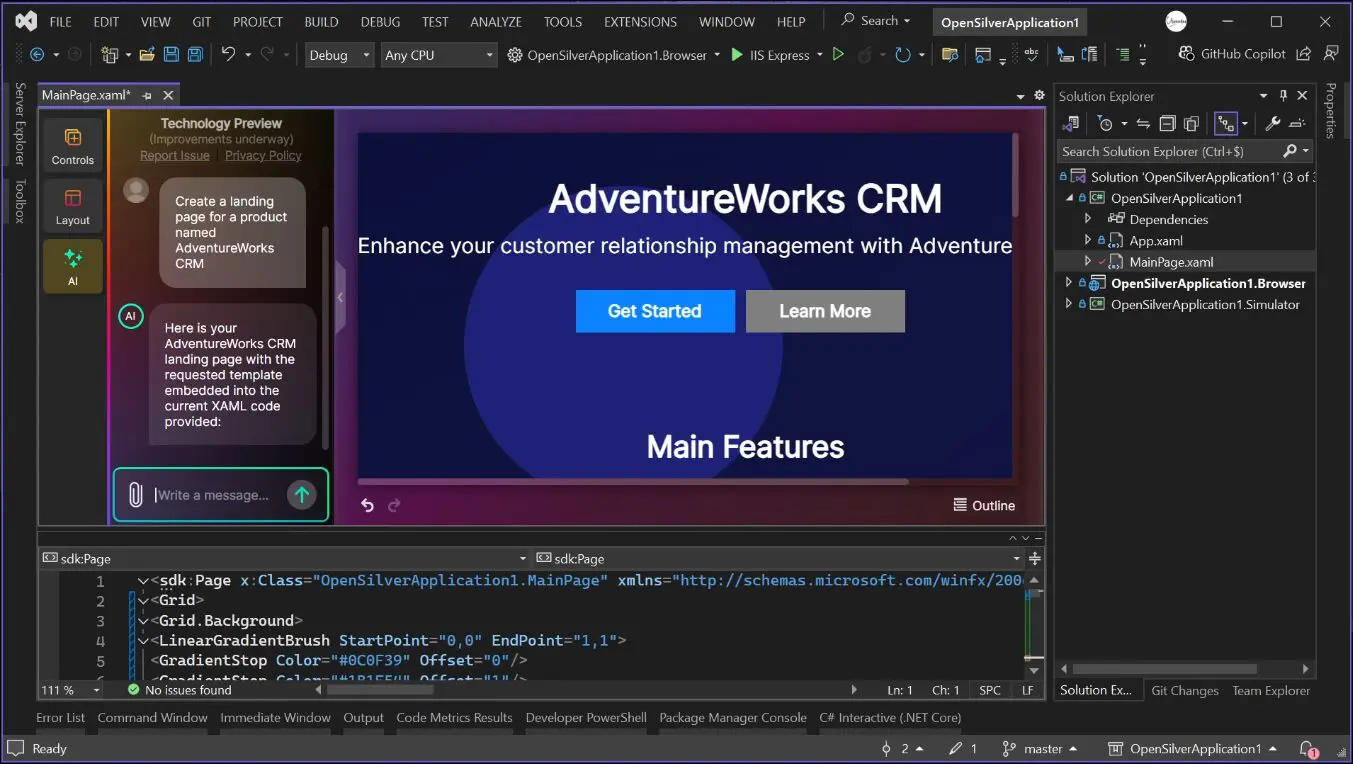This screenshot has height=764, width=1353.
Task: Click the designer redo arrow below the preview
Action: point(394,506)
